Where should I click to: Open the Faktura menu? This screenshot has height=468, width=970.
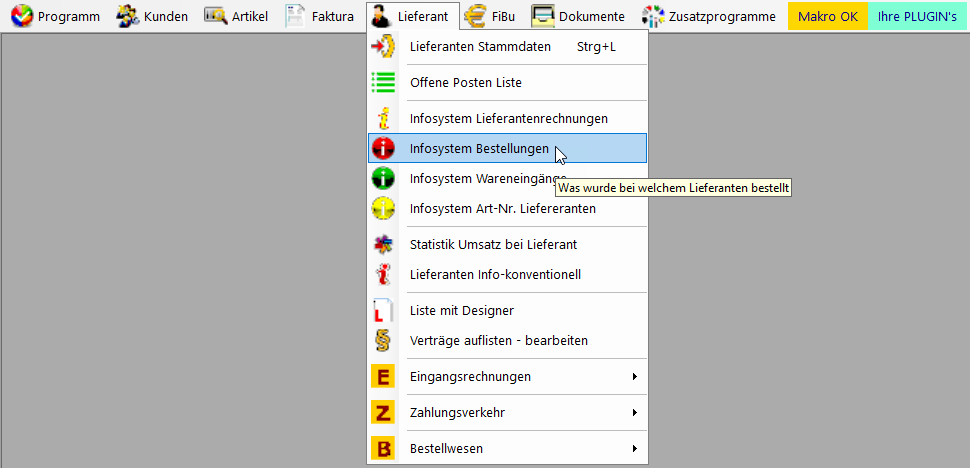pos(333,17)
